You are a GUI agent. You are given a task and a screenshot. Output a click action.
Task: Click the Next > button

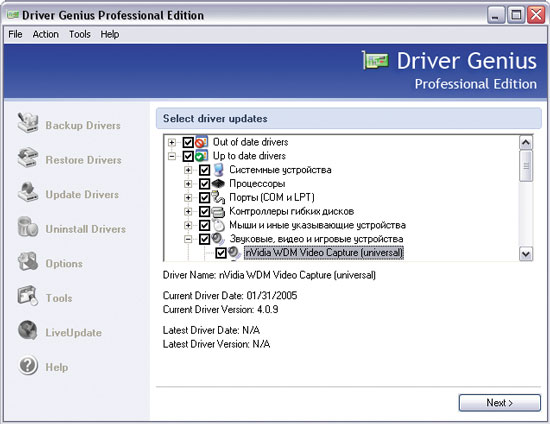(x=499, y=403)
